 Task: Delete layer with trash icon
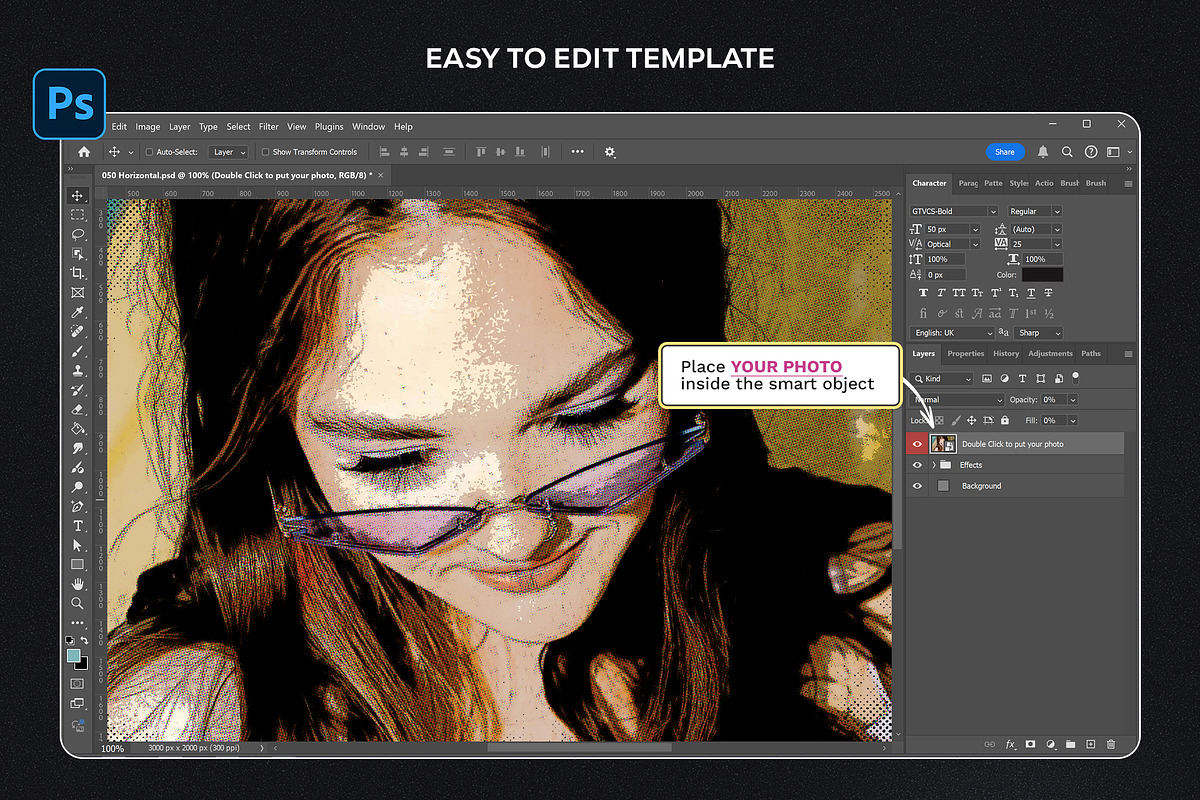(x=1111, y=744)
